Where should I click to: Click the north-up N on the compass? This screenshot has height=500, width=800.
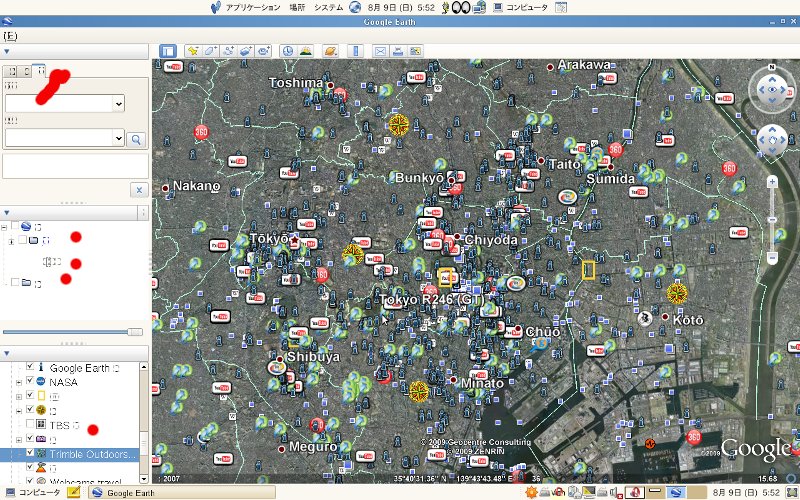click(772, 67)
